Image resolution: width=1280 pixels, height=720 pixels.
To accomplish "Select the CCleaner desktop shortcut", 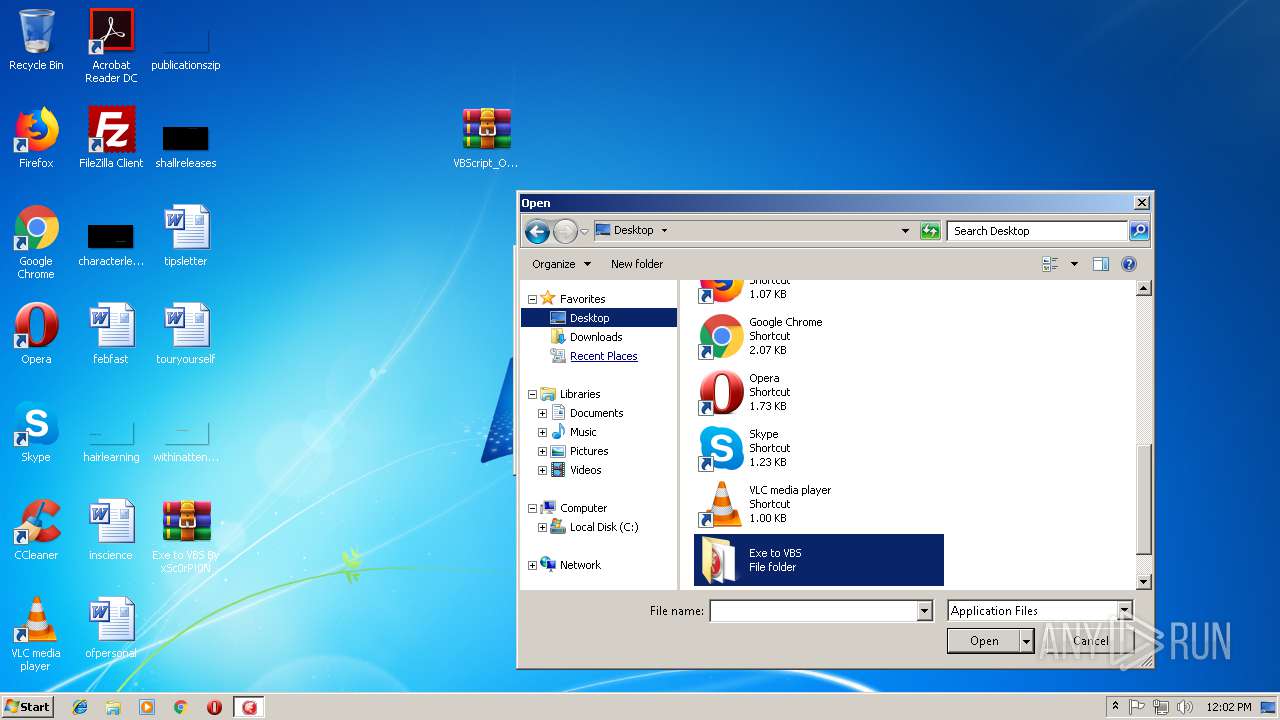I will (x=36, y=530).
